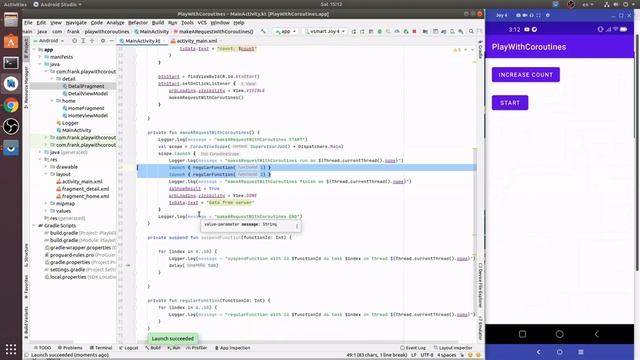
Task: Click UTF-8 encoding in status bar
Action: click(x=427, y=355)
